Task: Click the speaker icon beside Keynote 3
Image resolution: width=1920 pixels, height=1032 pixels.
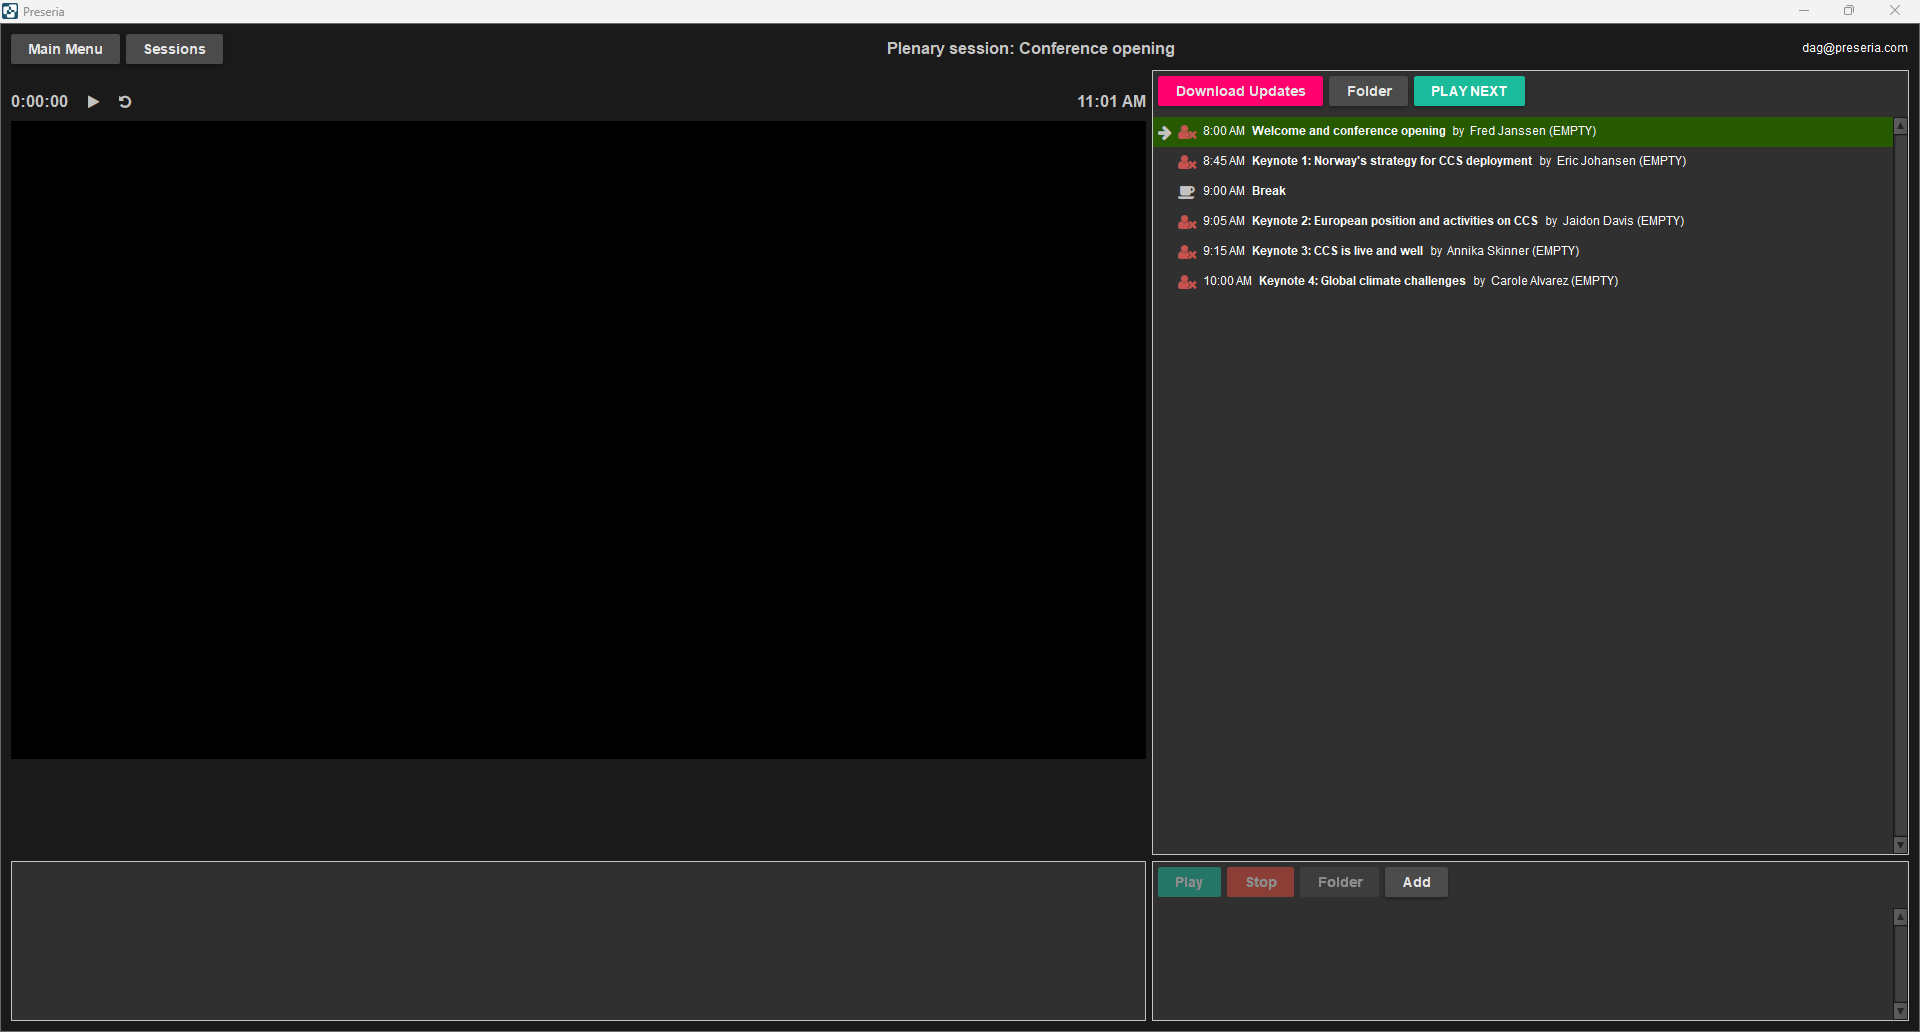Action: pos(1187,252)
